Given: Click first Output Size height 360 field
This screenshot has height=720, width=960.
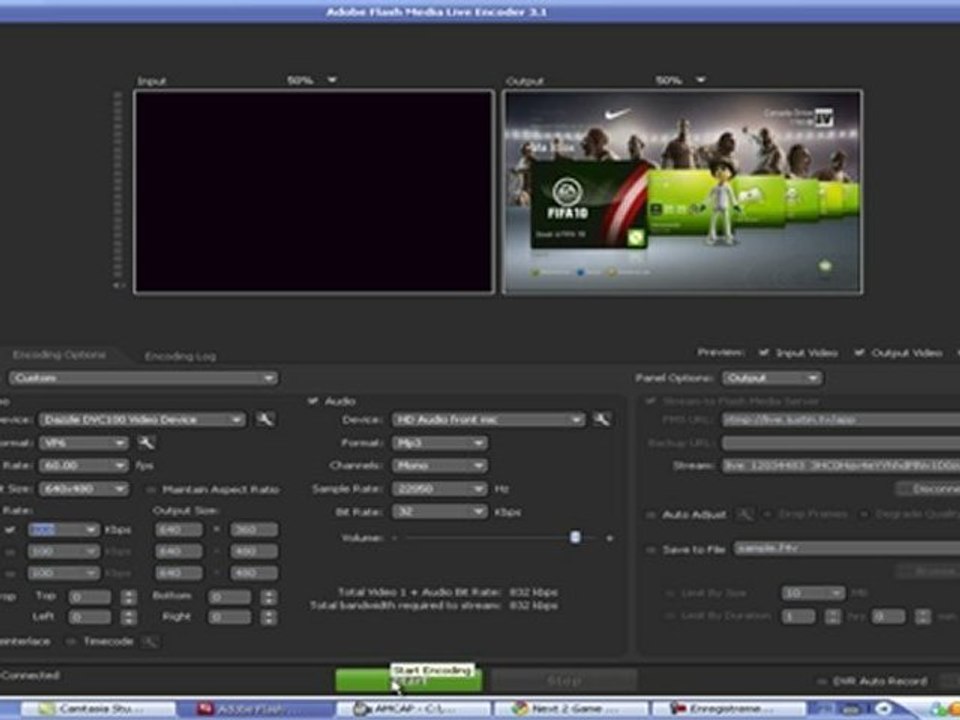Looking at the screenshot, I should (x=253, y=530).
